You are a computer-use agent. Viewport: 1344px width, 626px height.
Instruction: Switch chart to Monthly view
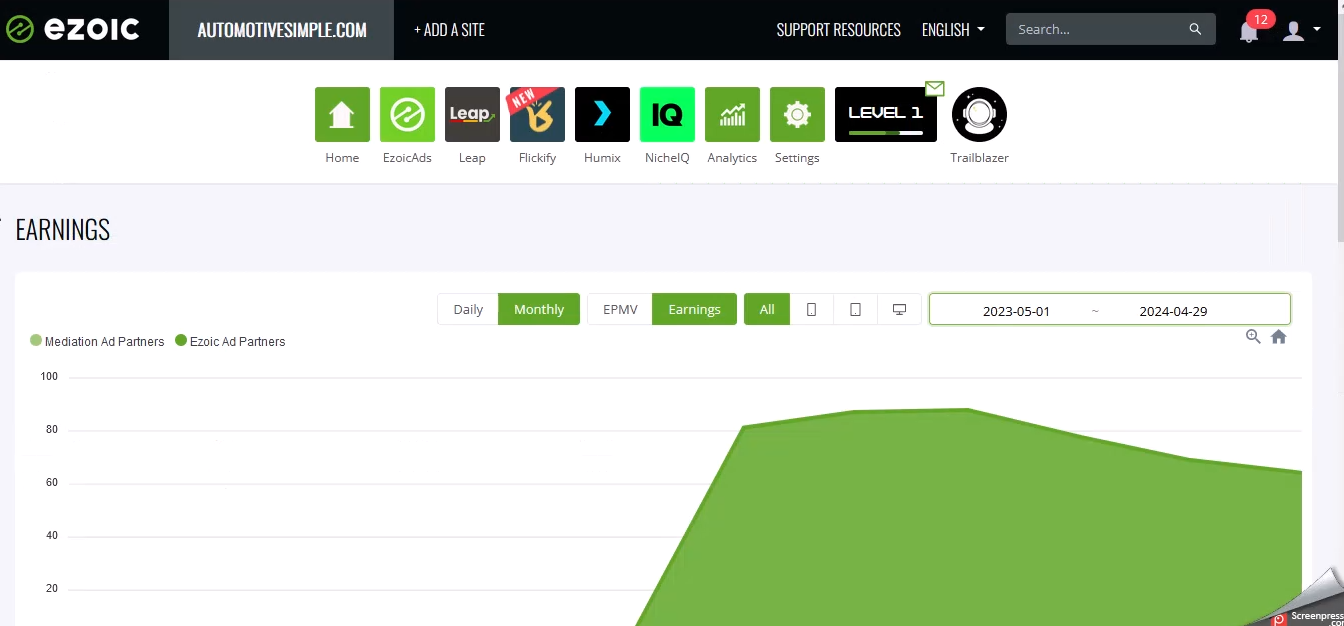(539, 309)
